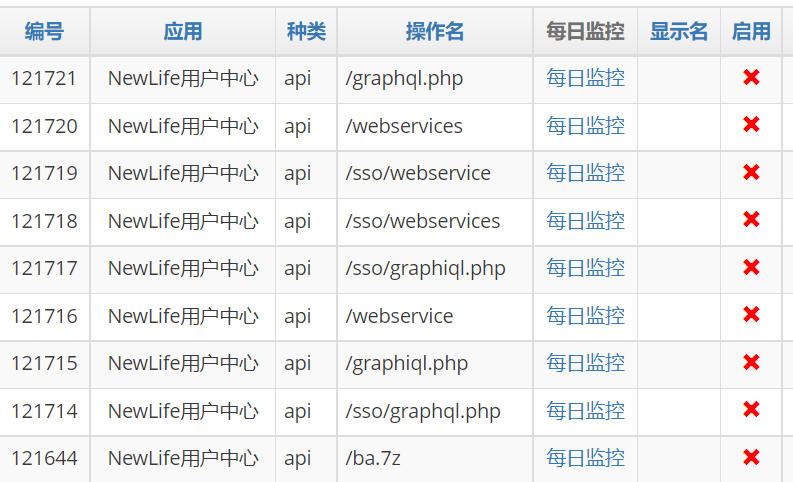793x482 pixels.
Task: Open 每日监控 link for row 121721
Action: [585, 78]
